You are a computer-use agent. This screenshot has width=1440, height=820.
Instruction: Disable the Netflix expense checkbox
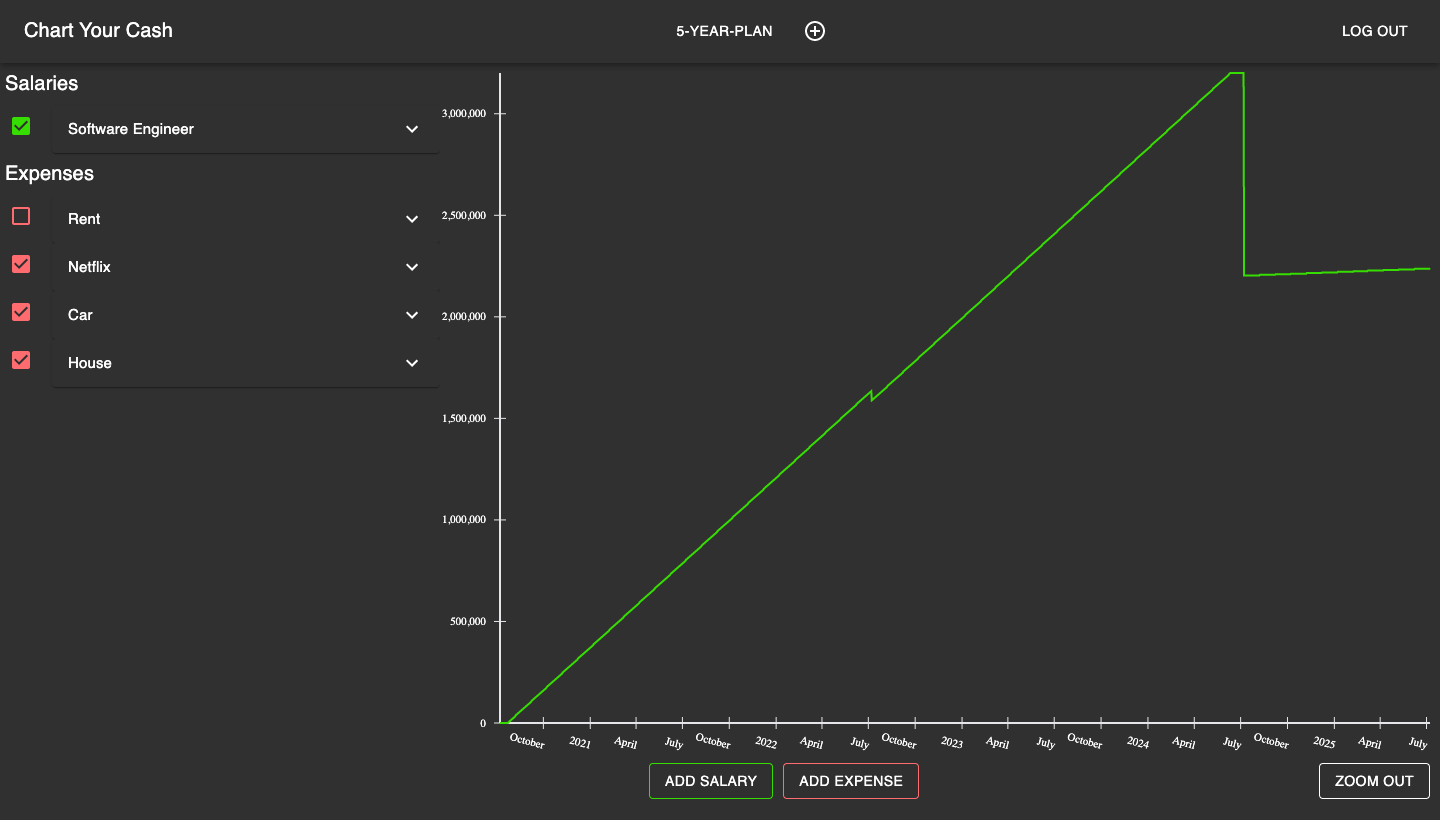pos(21,264)
